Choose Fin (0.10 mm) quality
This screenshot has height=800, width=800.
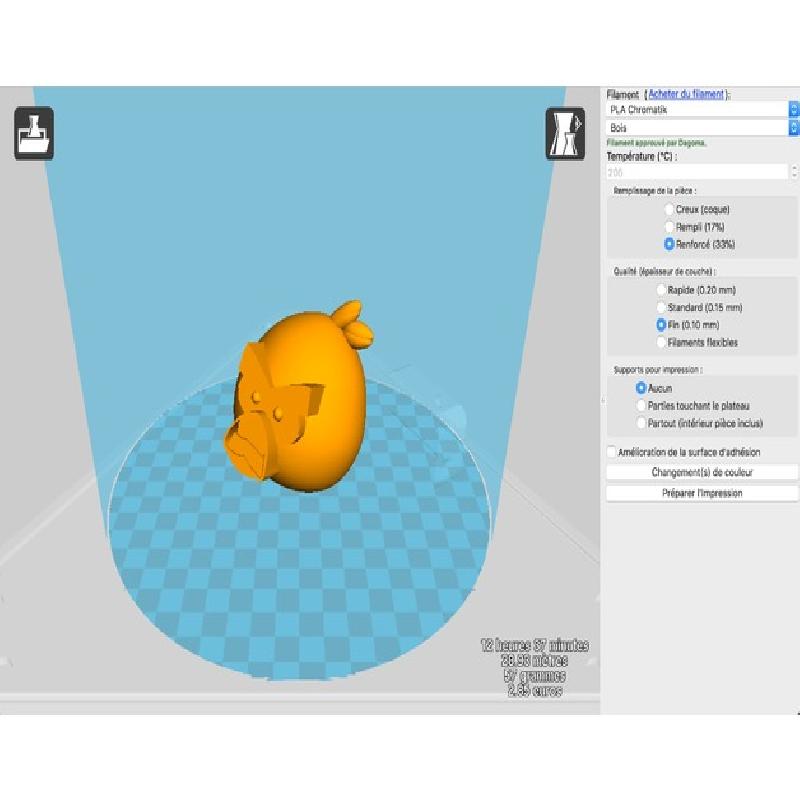[x=688, y=324]
